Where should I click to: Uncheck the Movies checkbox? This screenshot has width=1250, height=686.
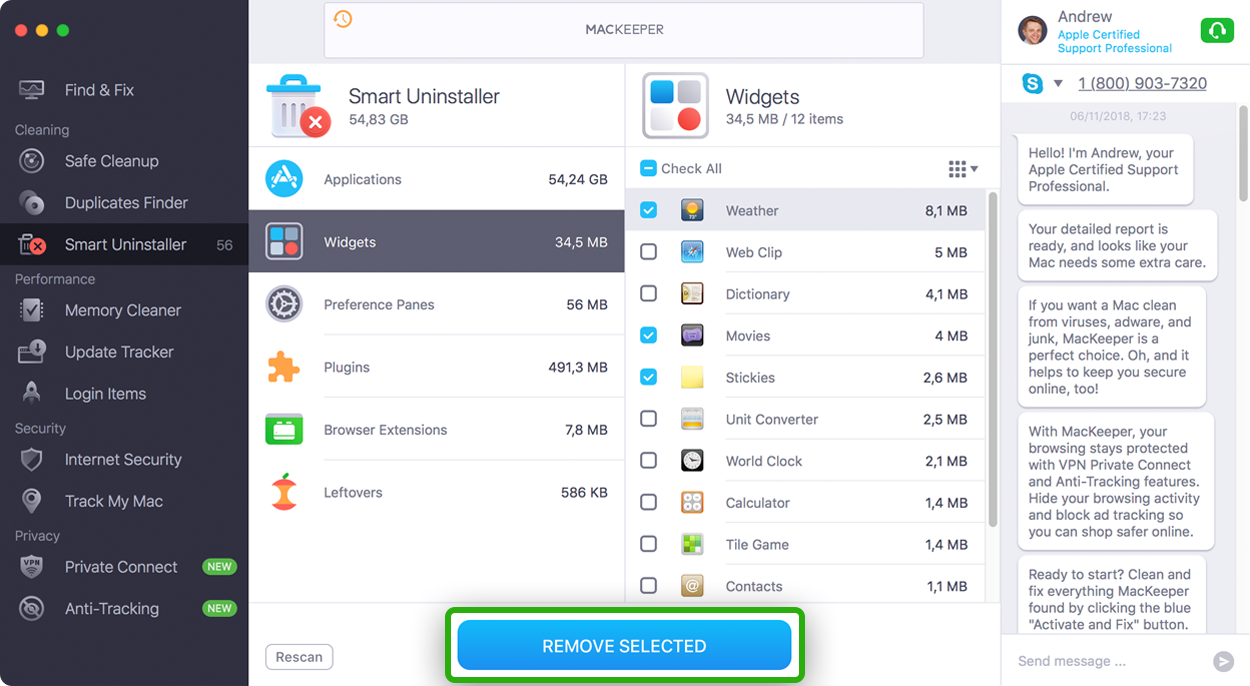[648, 336]
